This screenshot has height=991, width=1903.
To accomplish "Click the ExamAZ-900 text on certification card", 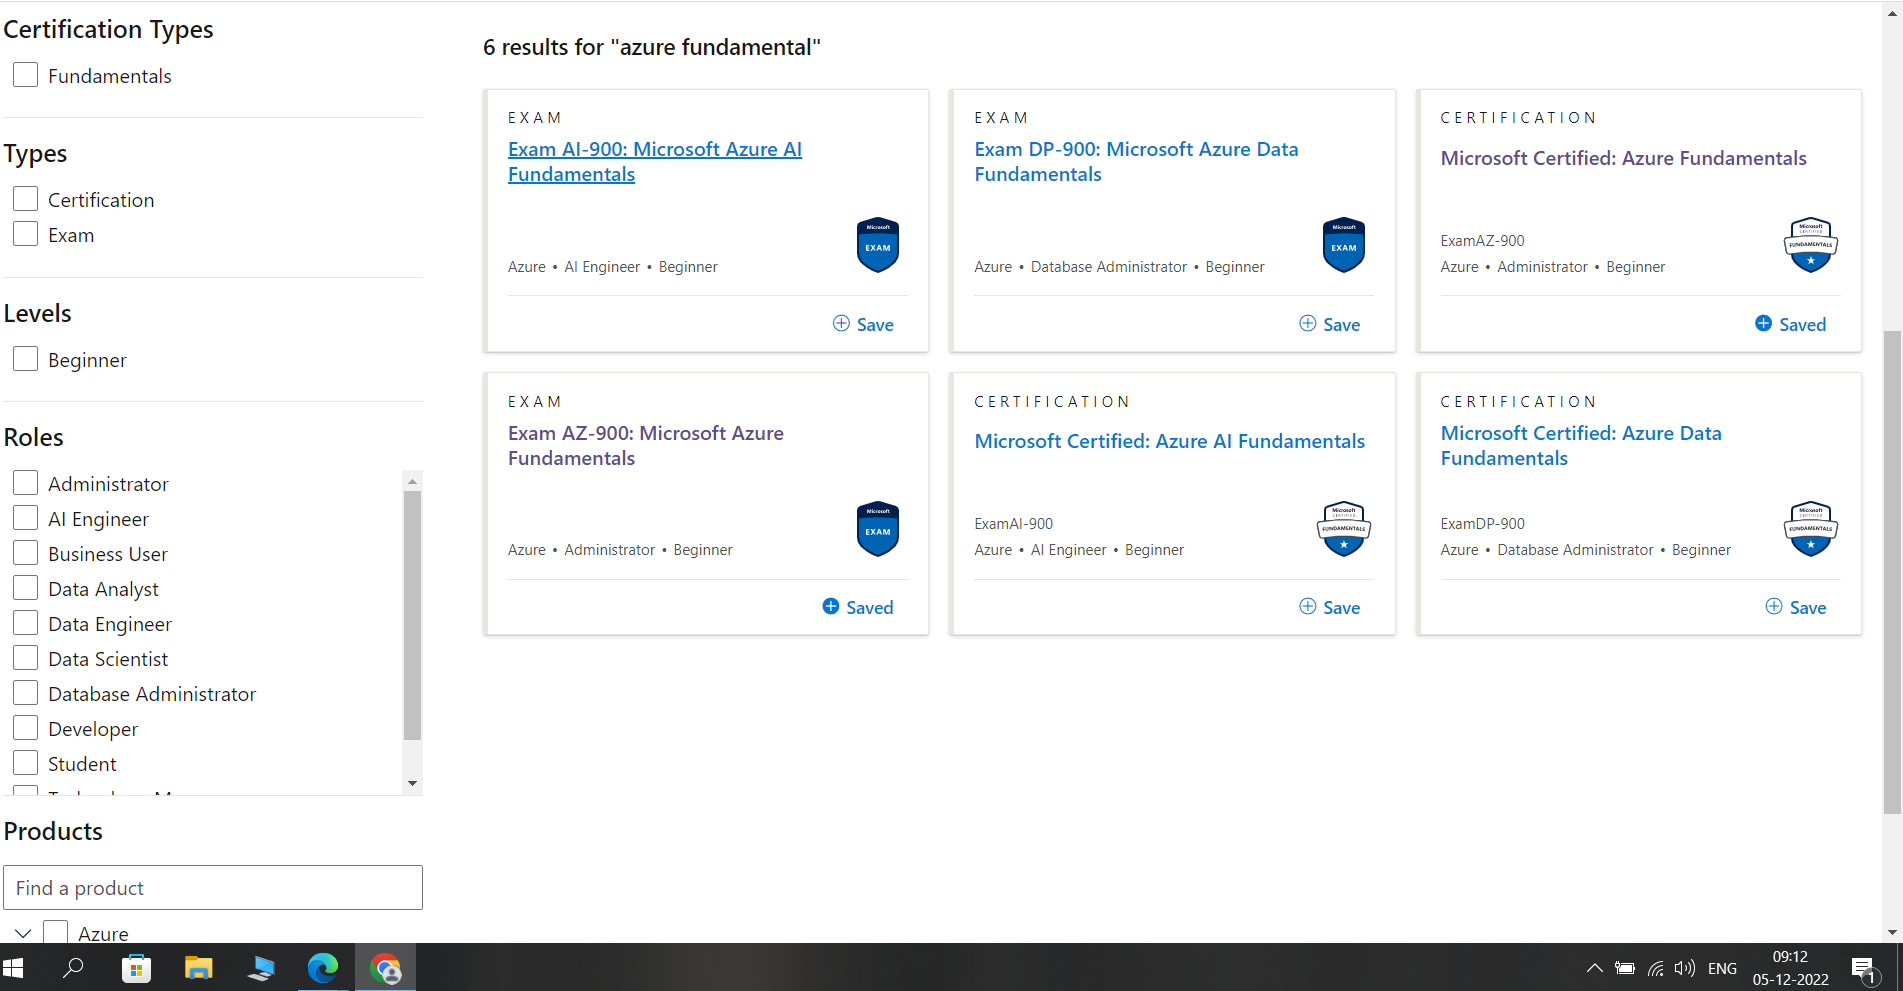I will click(1482, 241).
